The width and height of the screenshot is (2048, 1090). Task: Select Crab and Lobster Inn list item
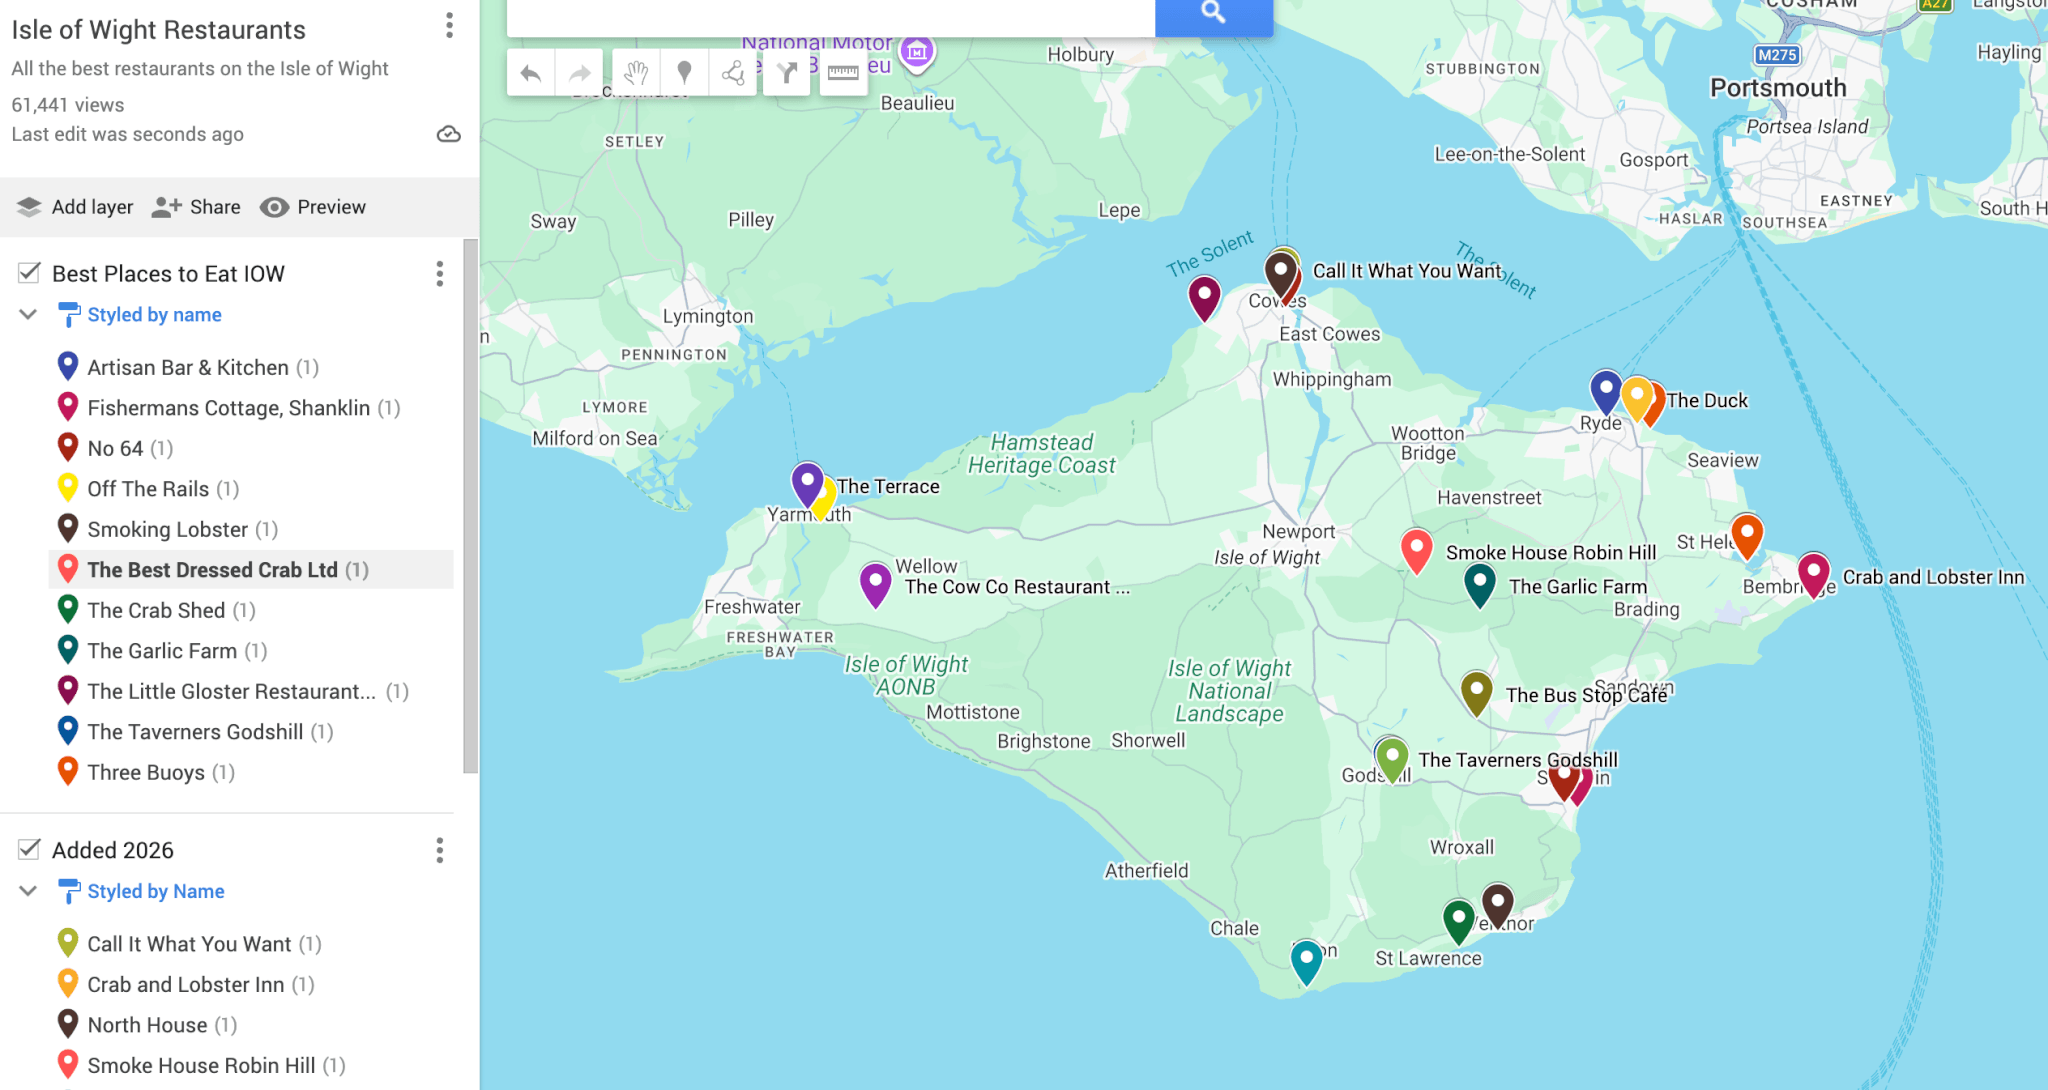click(251, 985)
